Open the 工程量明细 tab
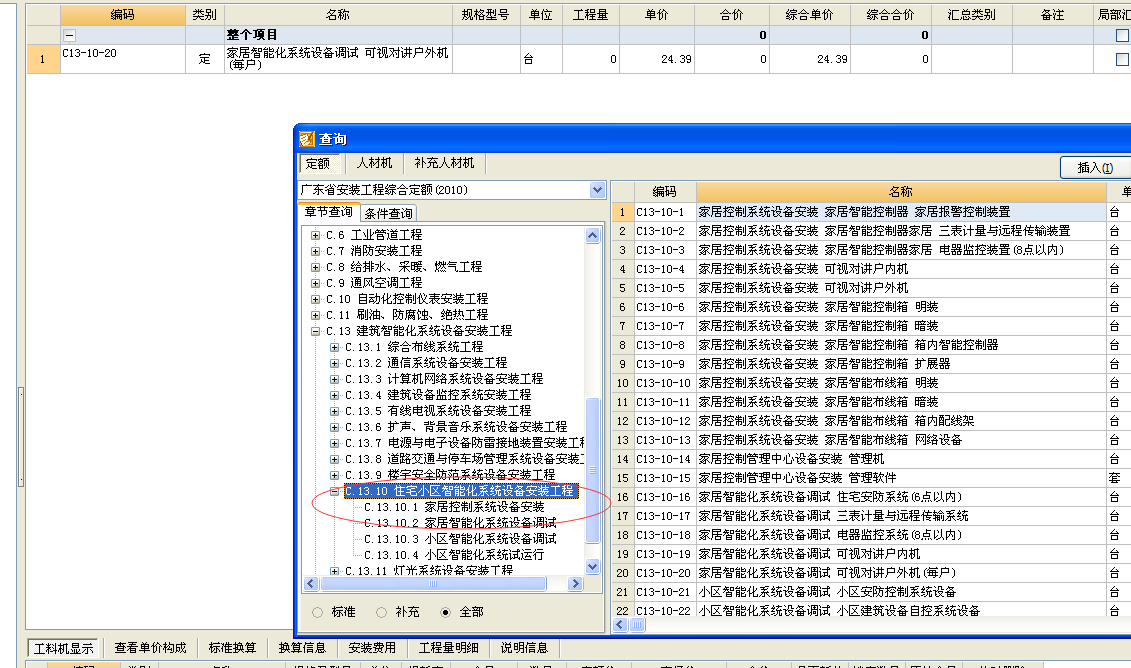The image size is (1131, 668). 449,648
